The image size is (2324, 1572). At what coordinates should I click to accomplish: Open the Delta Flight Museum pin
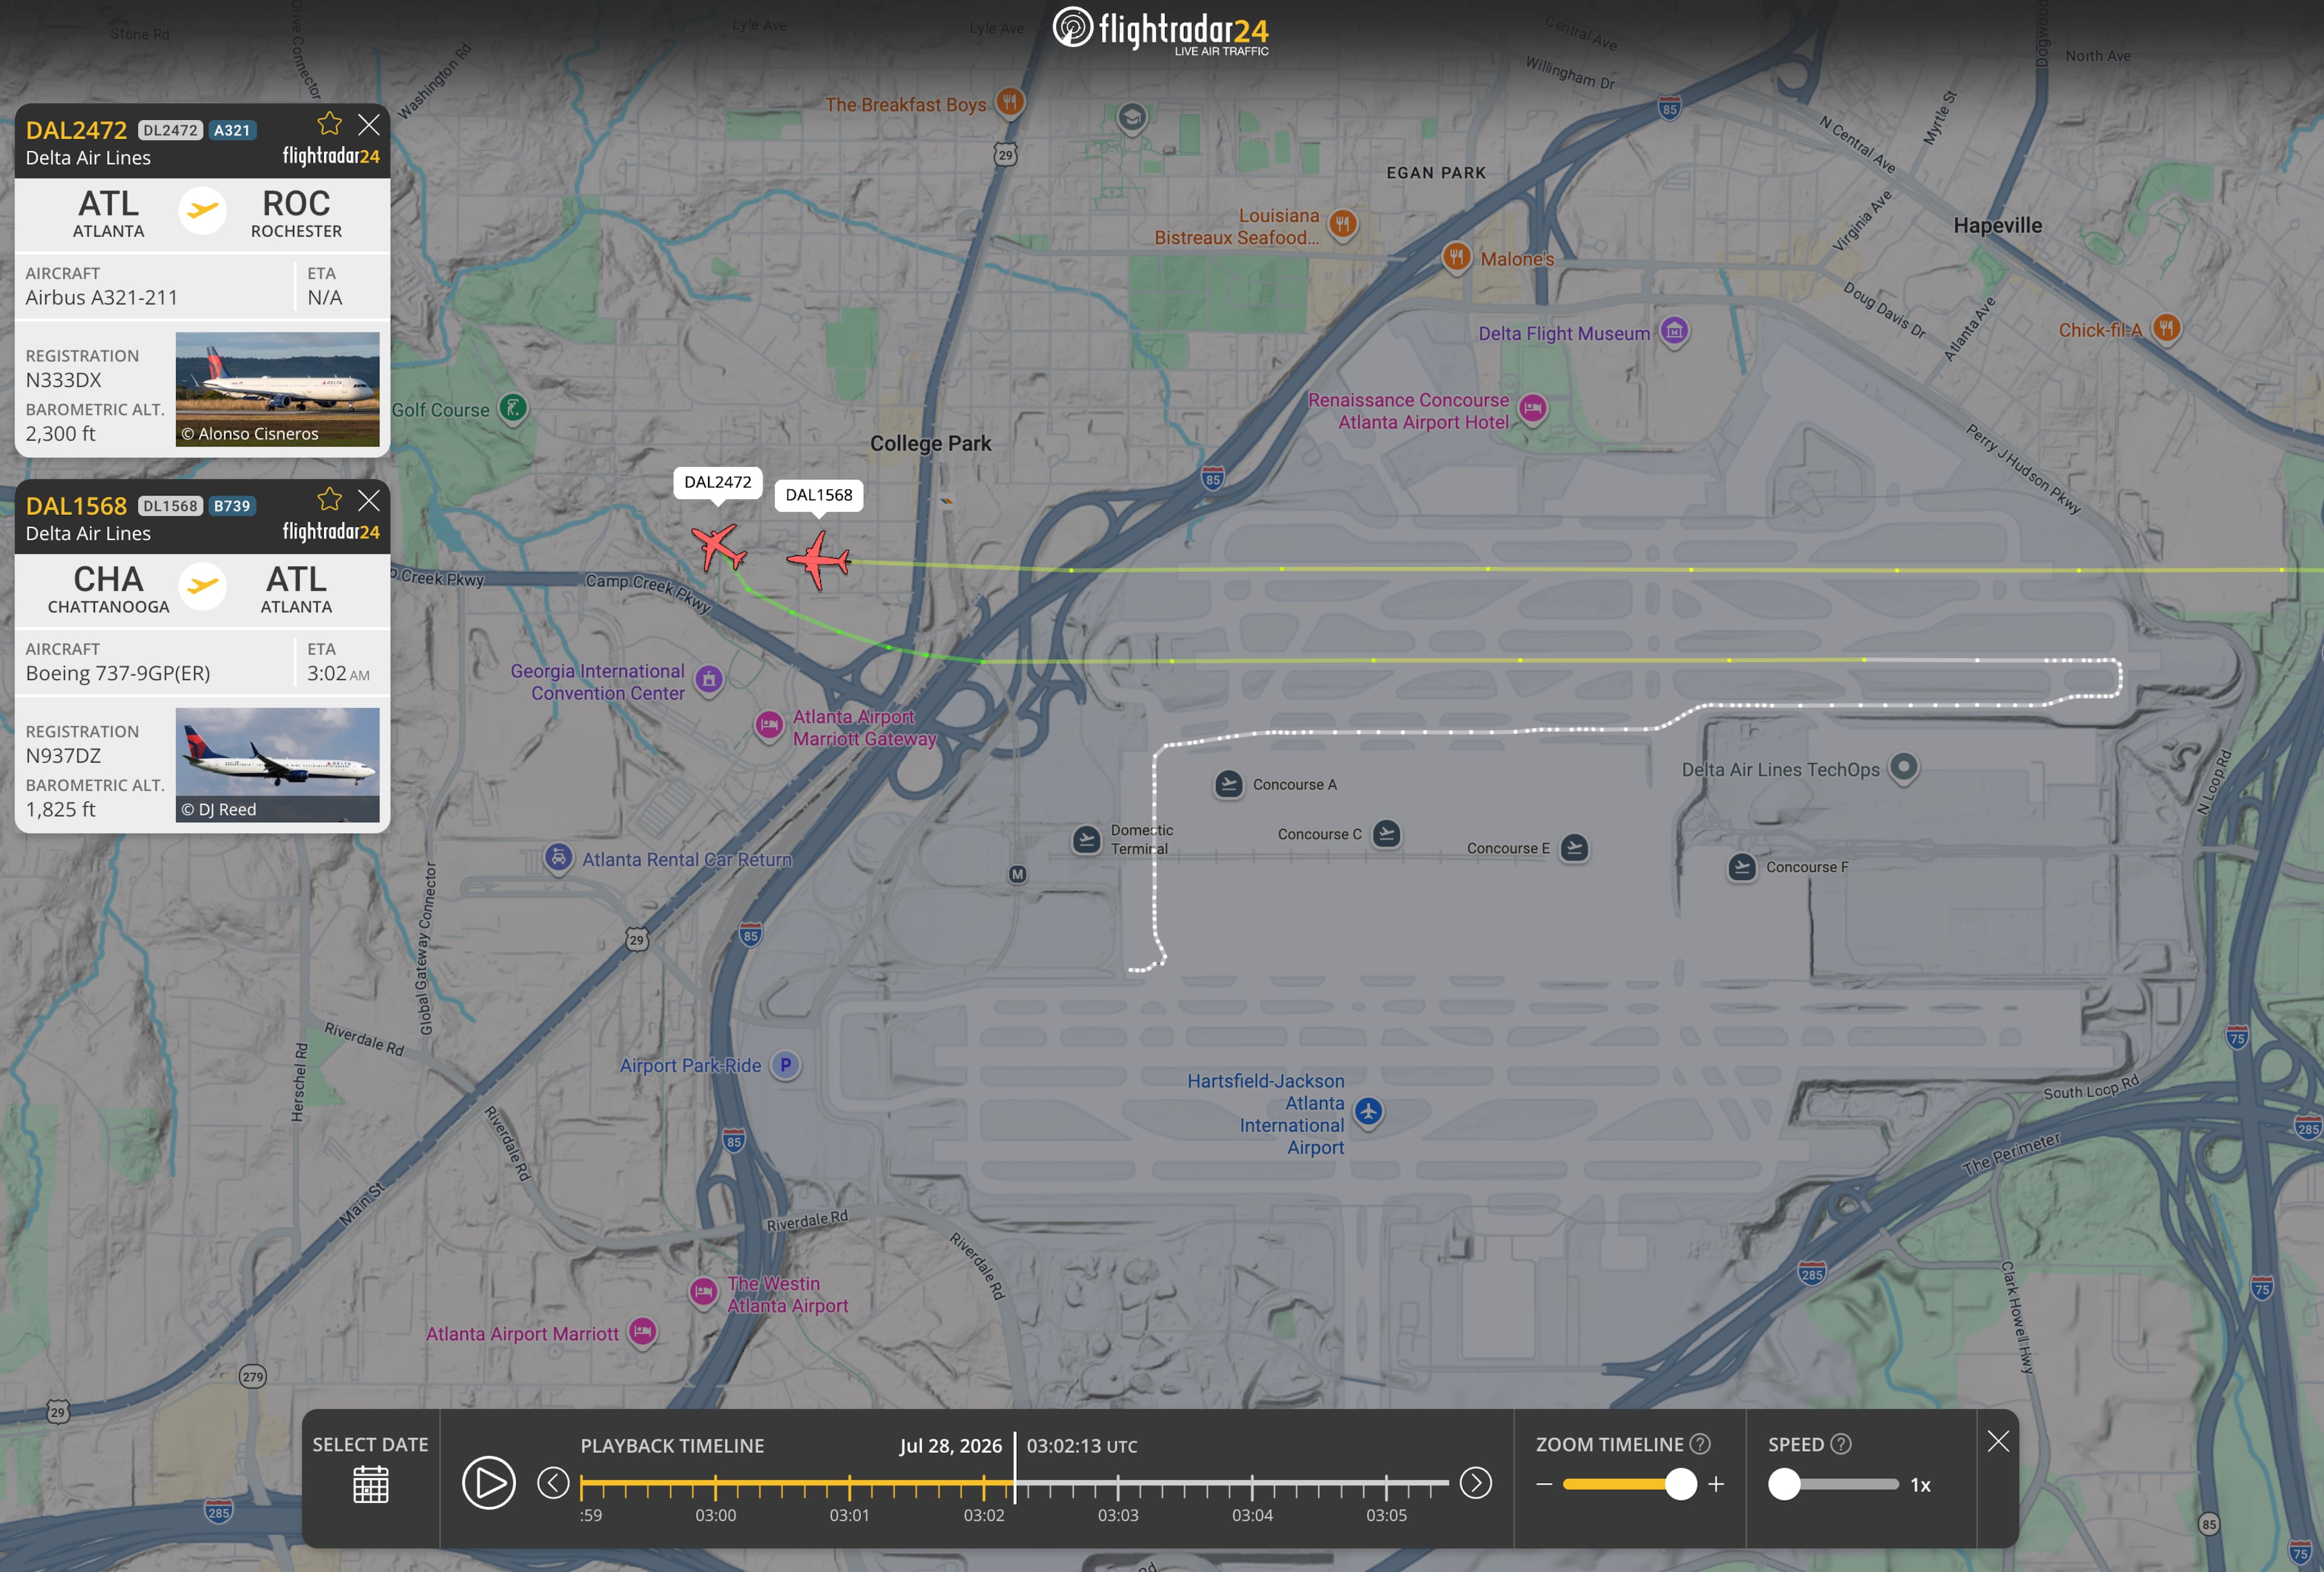(1674, 331)
